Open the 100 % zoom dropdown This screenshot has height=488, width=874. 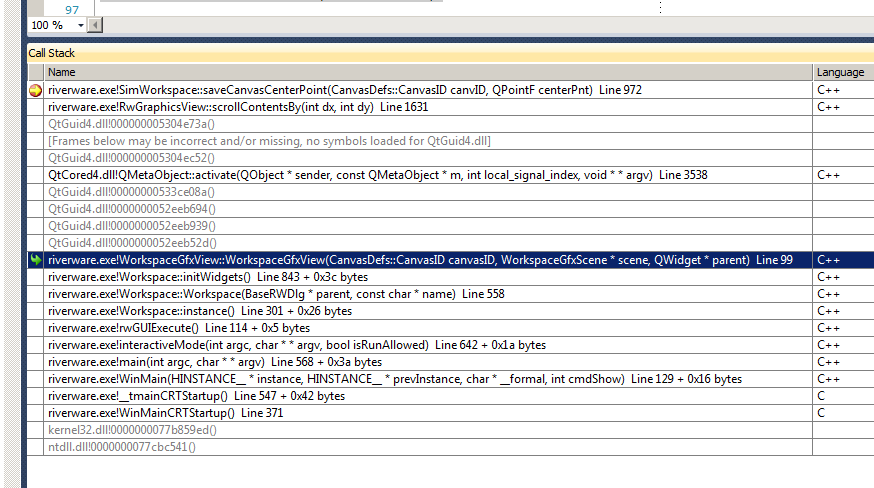[81, 25]
